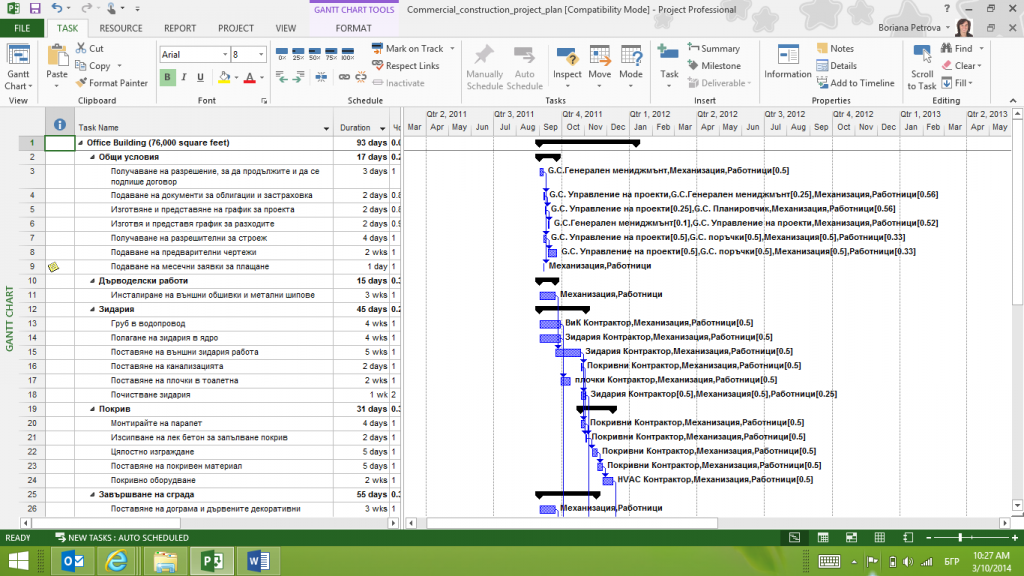Open the Task Name column filter dropdown
Image resolution: width=1024 pixels, height=576 pixels.
pos(326,128)
